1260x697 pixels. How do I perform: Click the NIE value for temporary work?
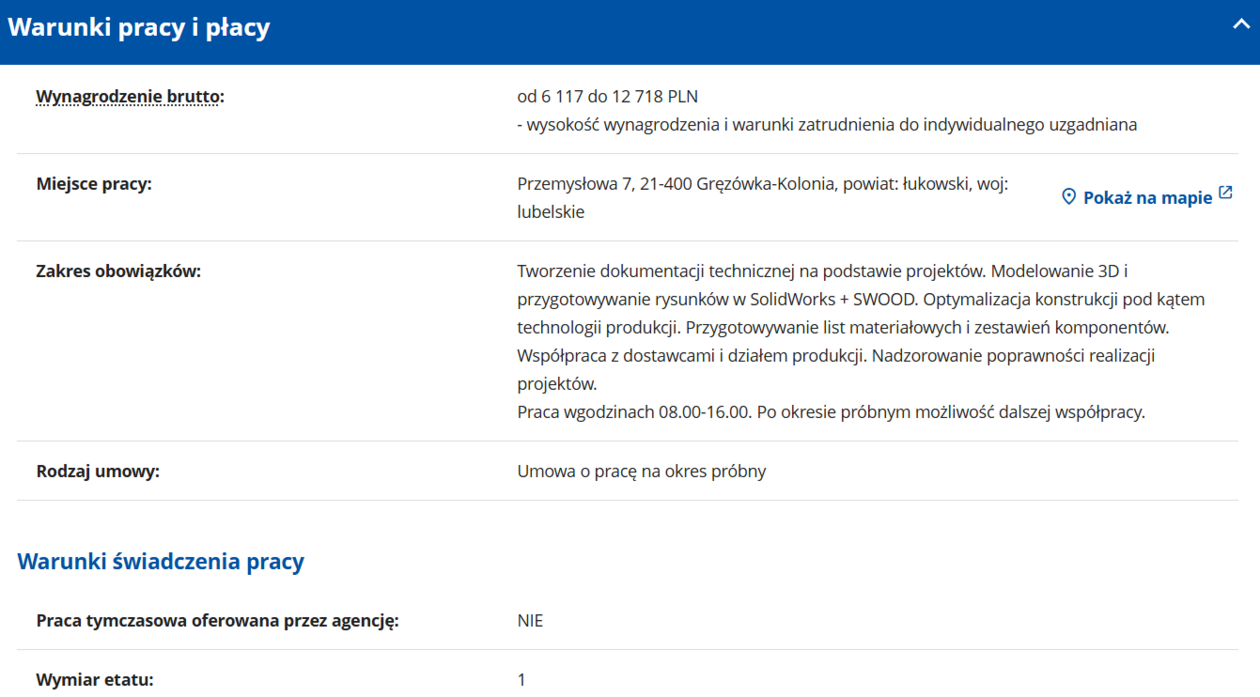[530, 621]
